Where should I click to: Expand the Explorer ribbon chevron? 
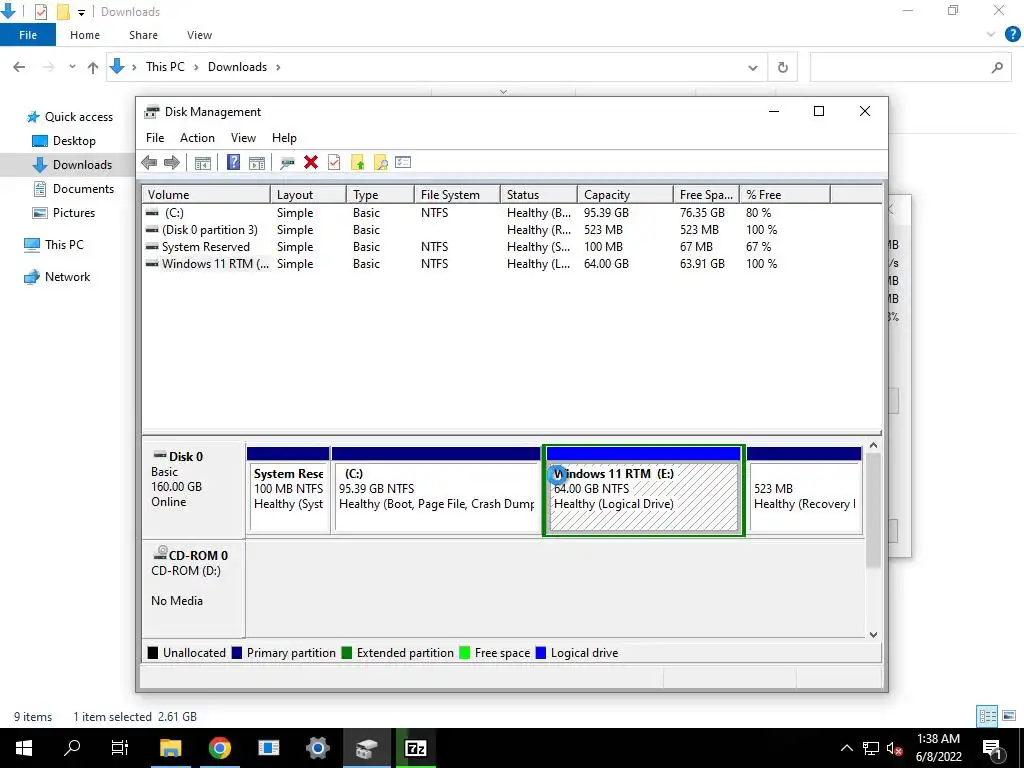coord(991,35)
